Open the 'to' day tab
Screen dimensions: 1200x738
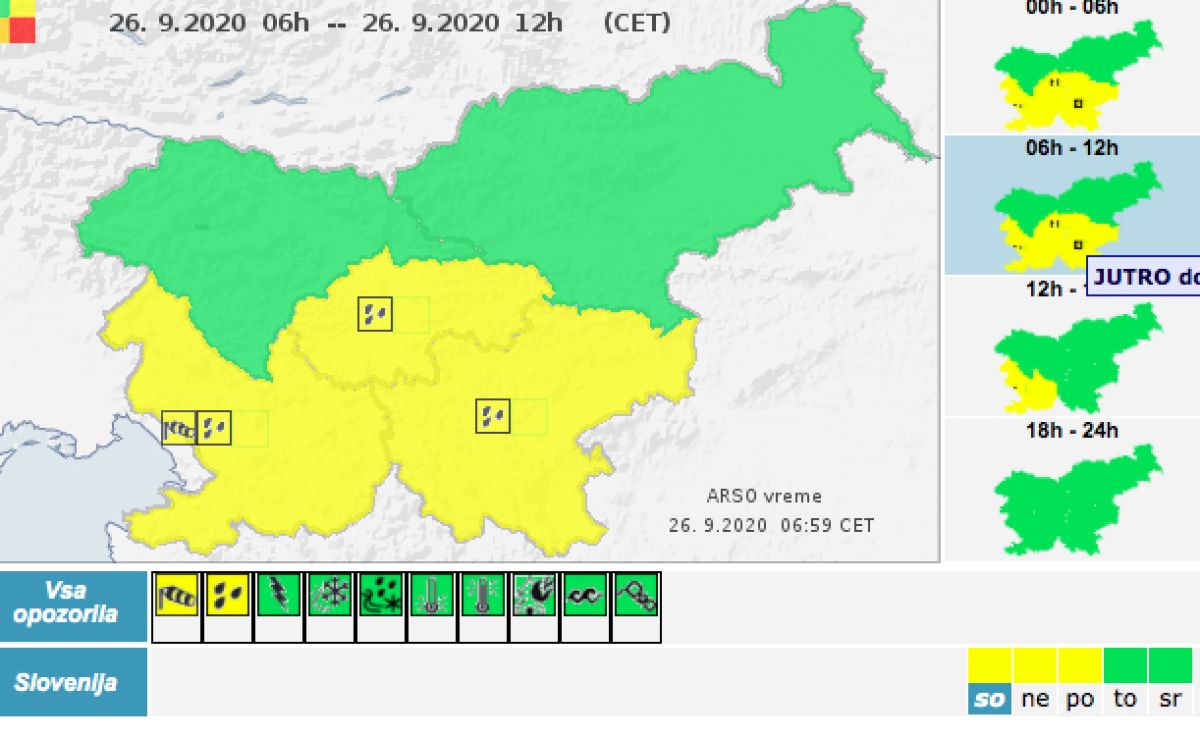point(1125,700)
